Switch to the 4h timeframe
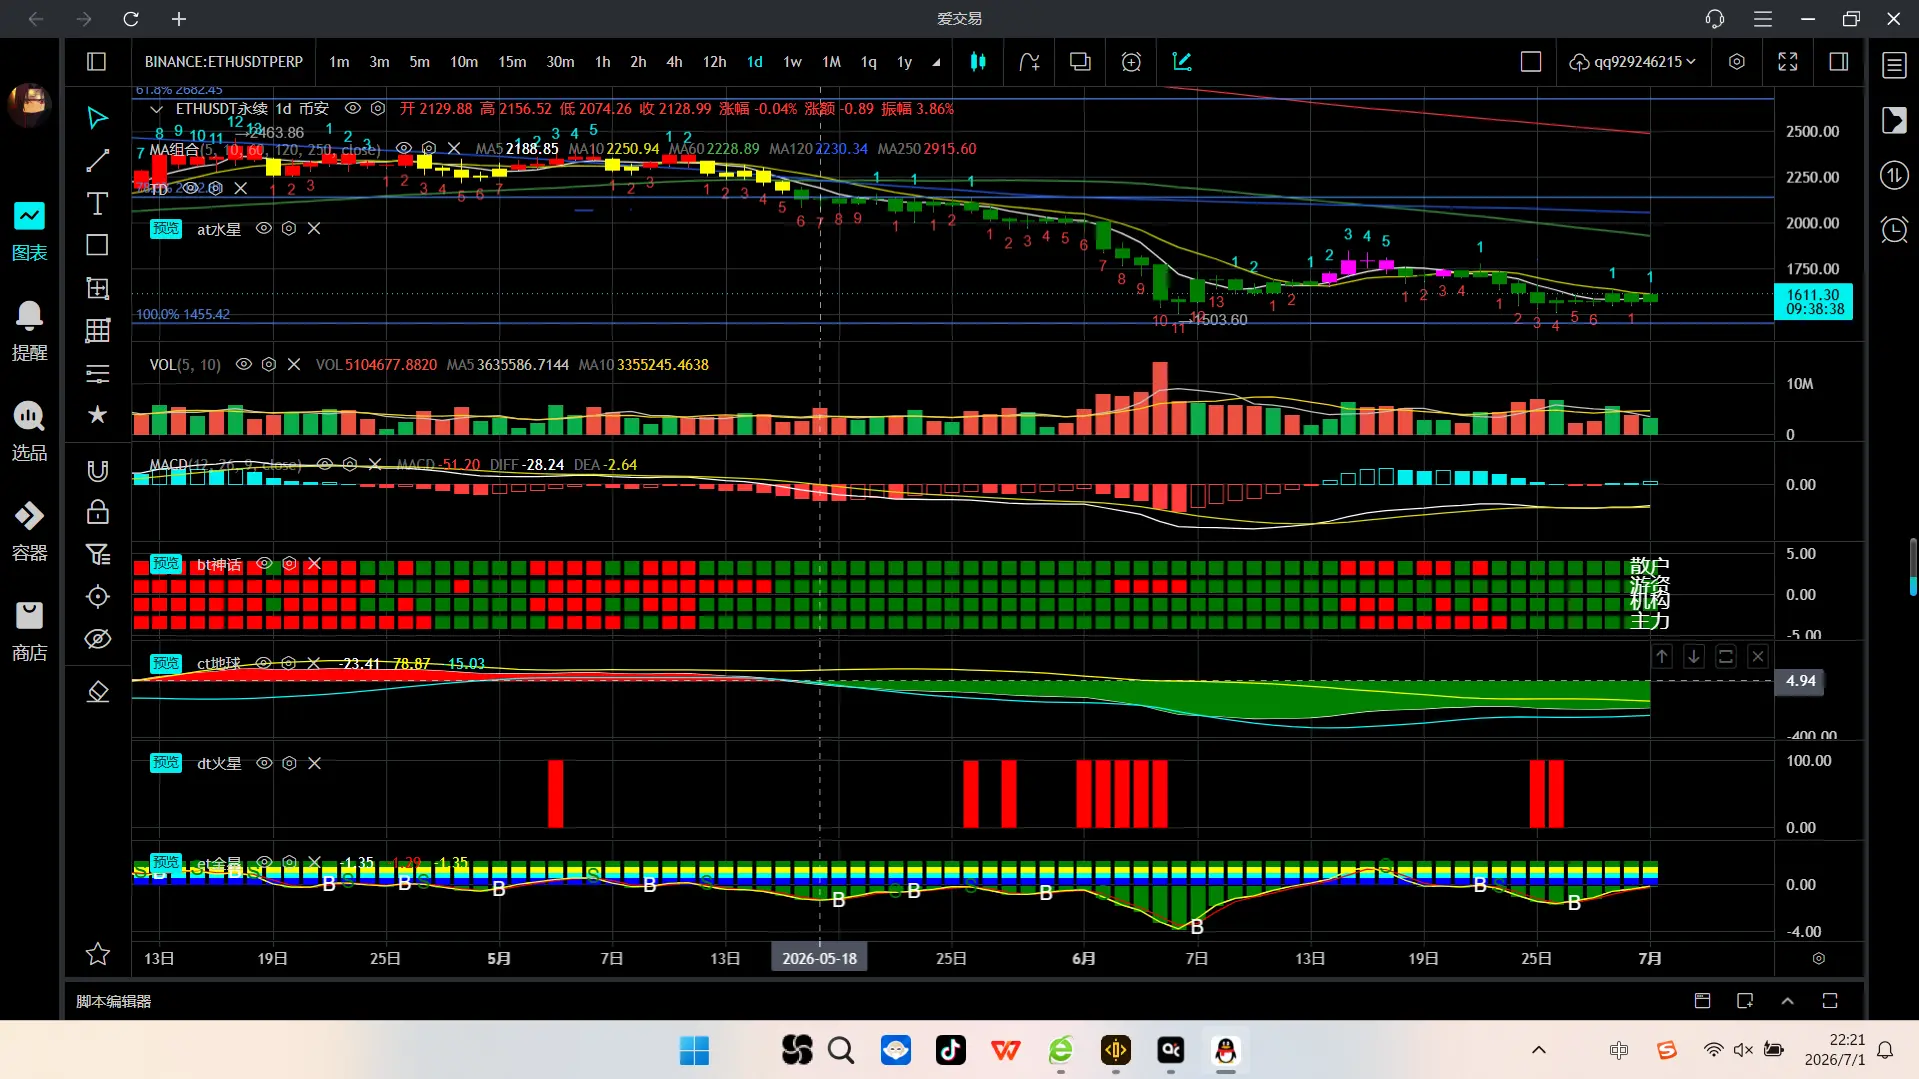 (x=674, y=62)
